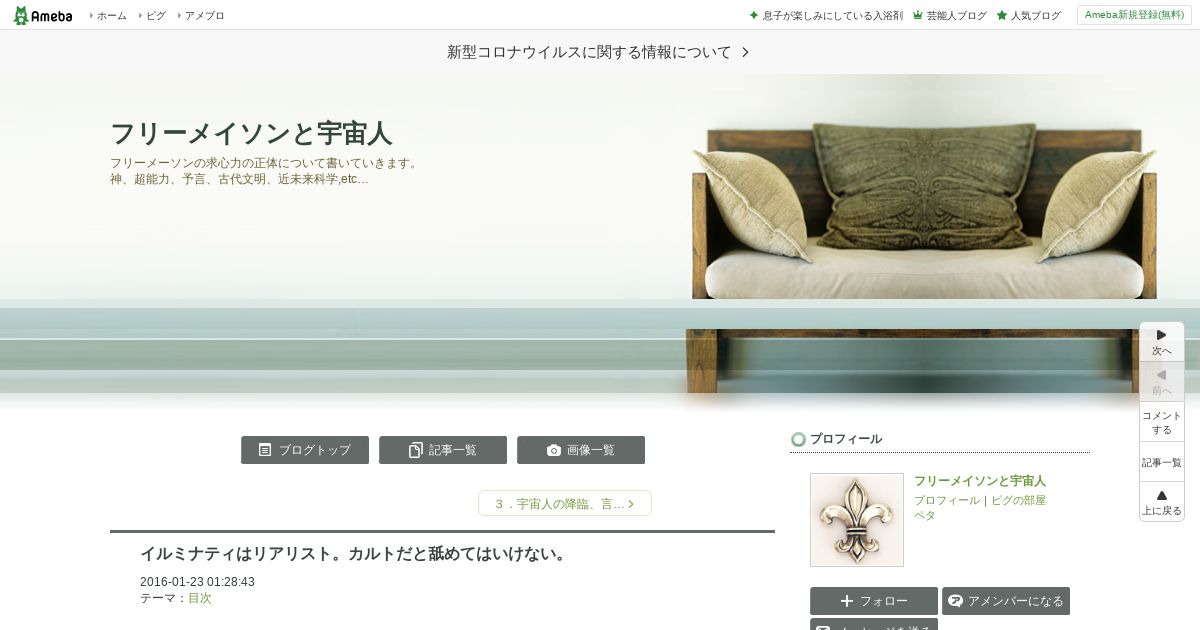
Task: Click fleur-de-lis profile thumbnail
Action: pyautogui.click(x=857, y=520)
